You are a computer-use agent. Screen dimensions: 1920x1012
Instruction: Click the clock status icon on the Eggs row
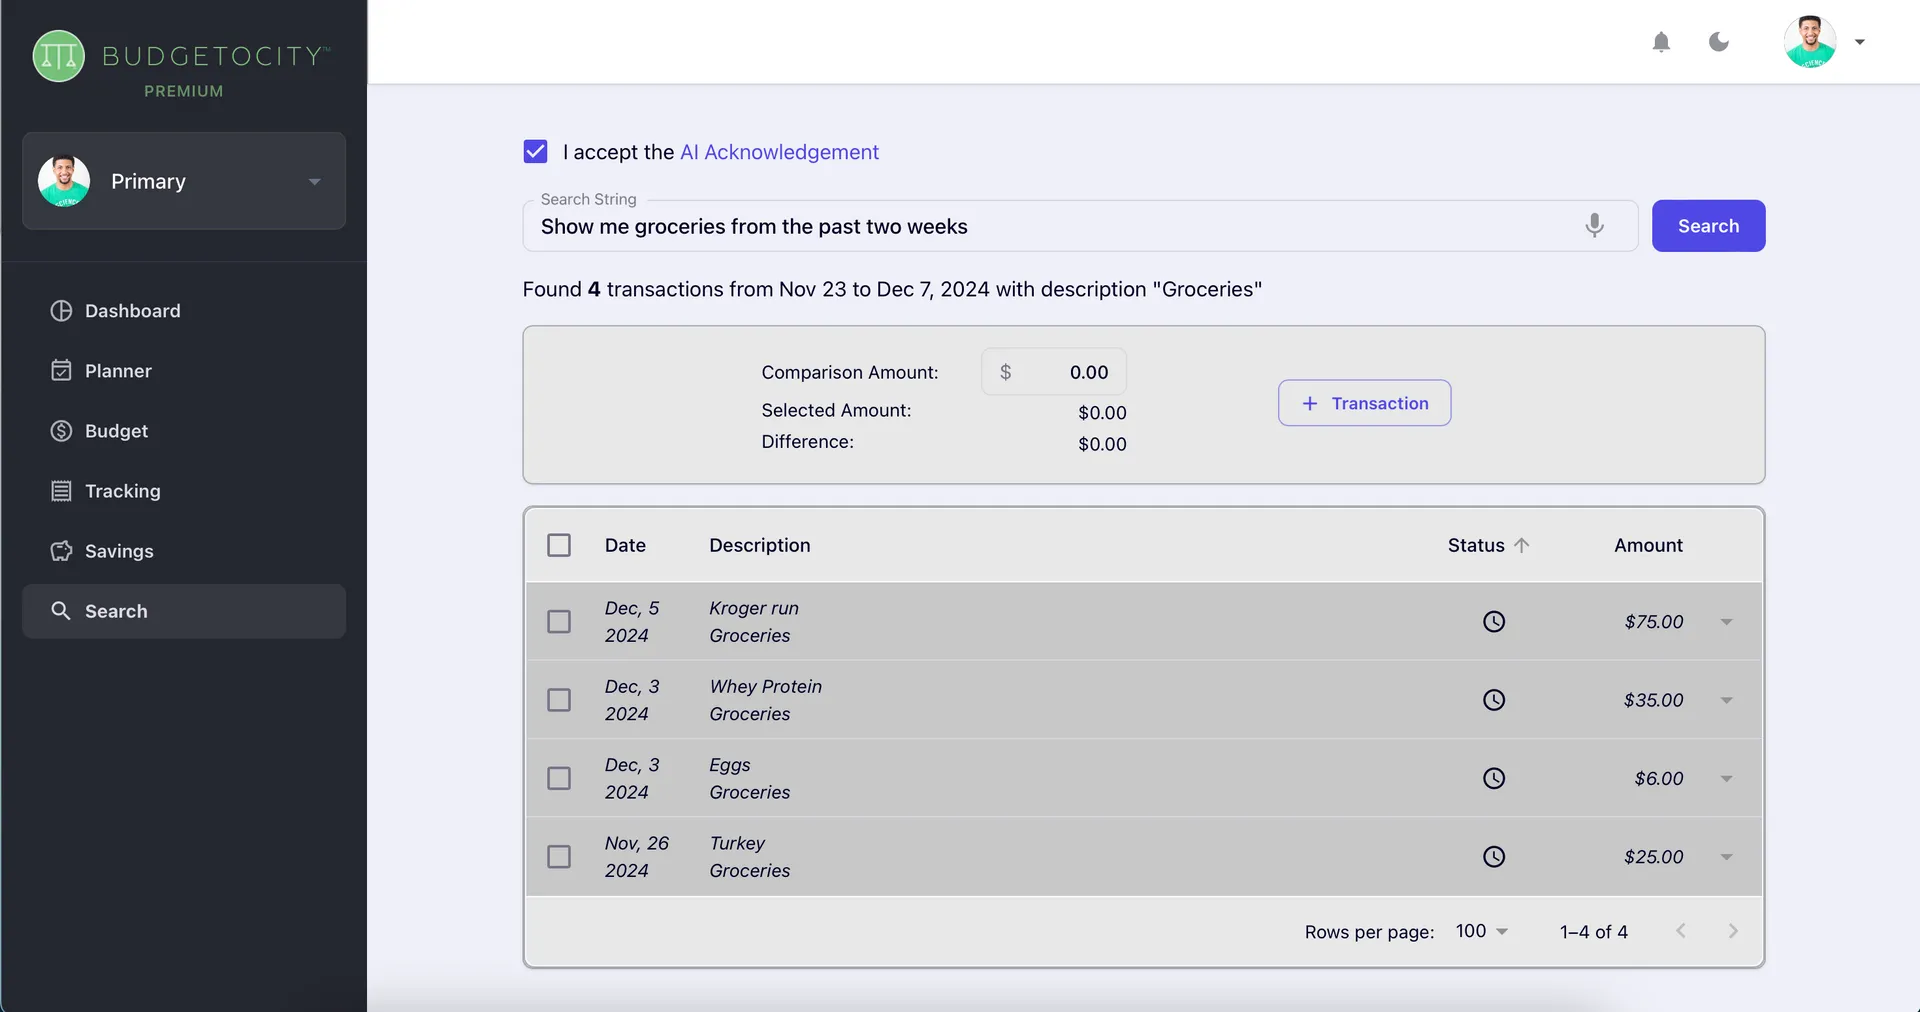click(1494, 778)
